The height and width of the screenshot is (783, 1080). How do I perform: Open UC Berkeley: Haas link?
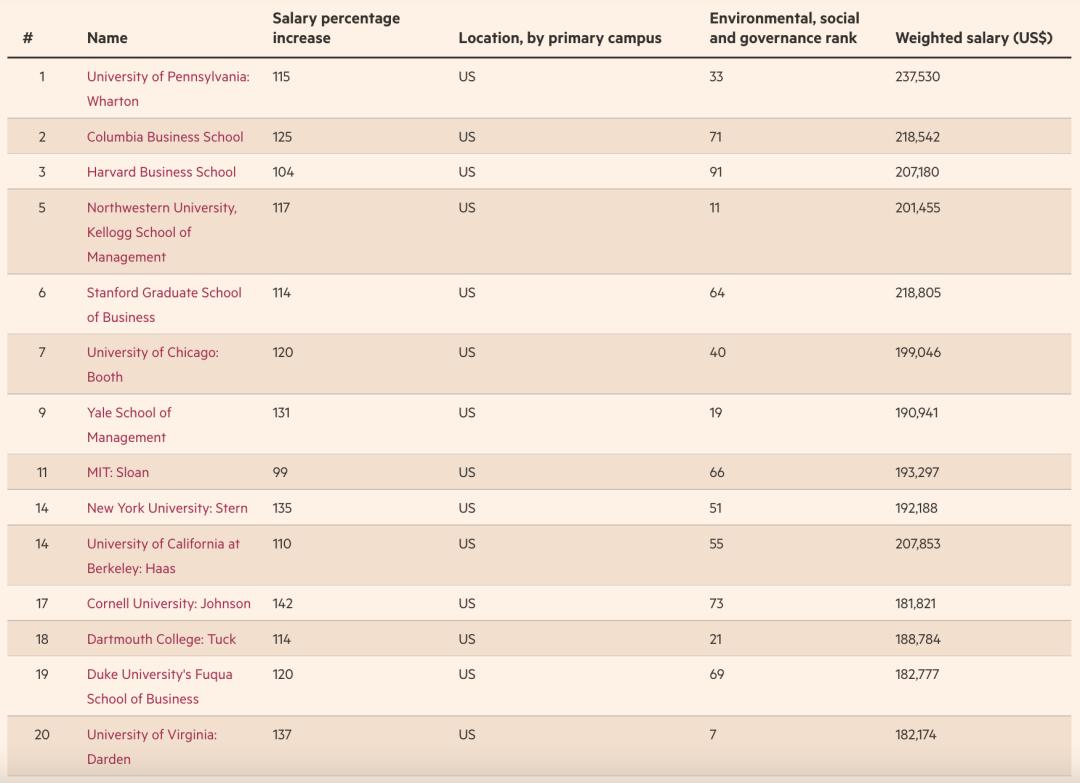(x=163, y=544)
